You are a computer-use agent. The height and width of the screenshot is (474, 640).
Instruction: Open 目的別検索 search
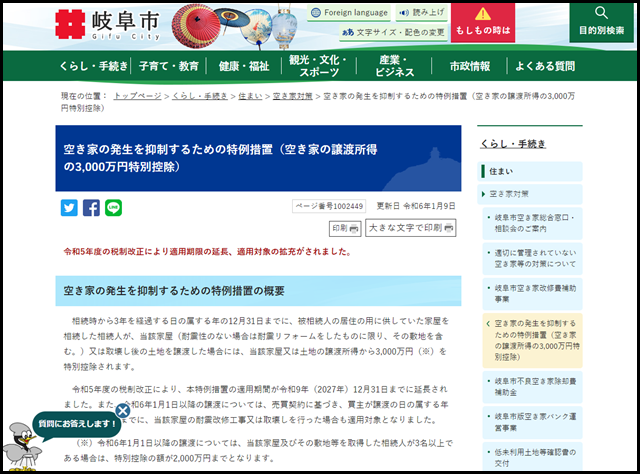pos(602,22)
